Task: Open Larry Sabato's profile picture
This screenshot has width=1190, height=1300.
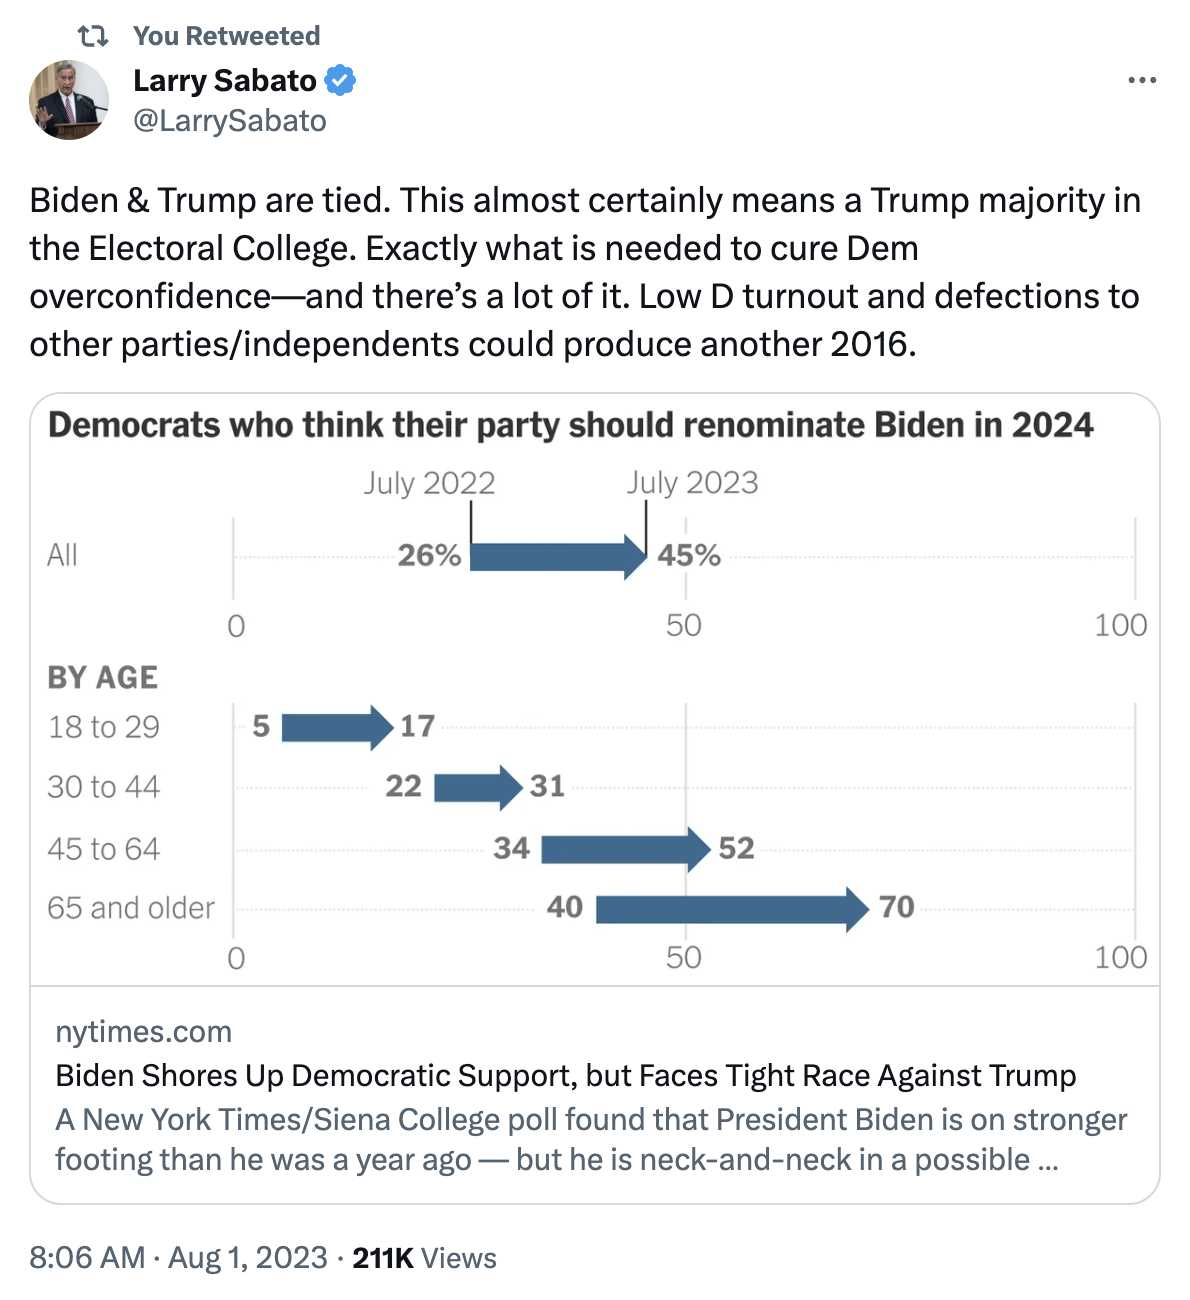Action: 69,100
